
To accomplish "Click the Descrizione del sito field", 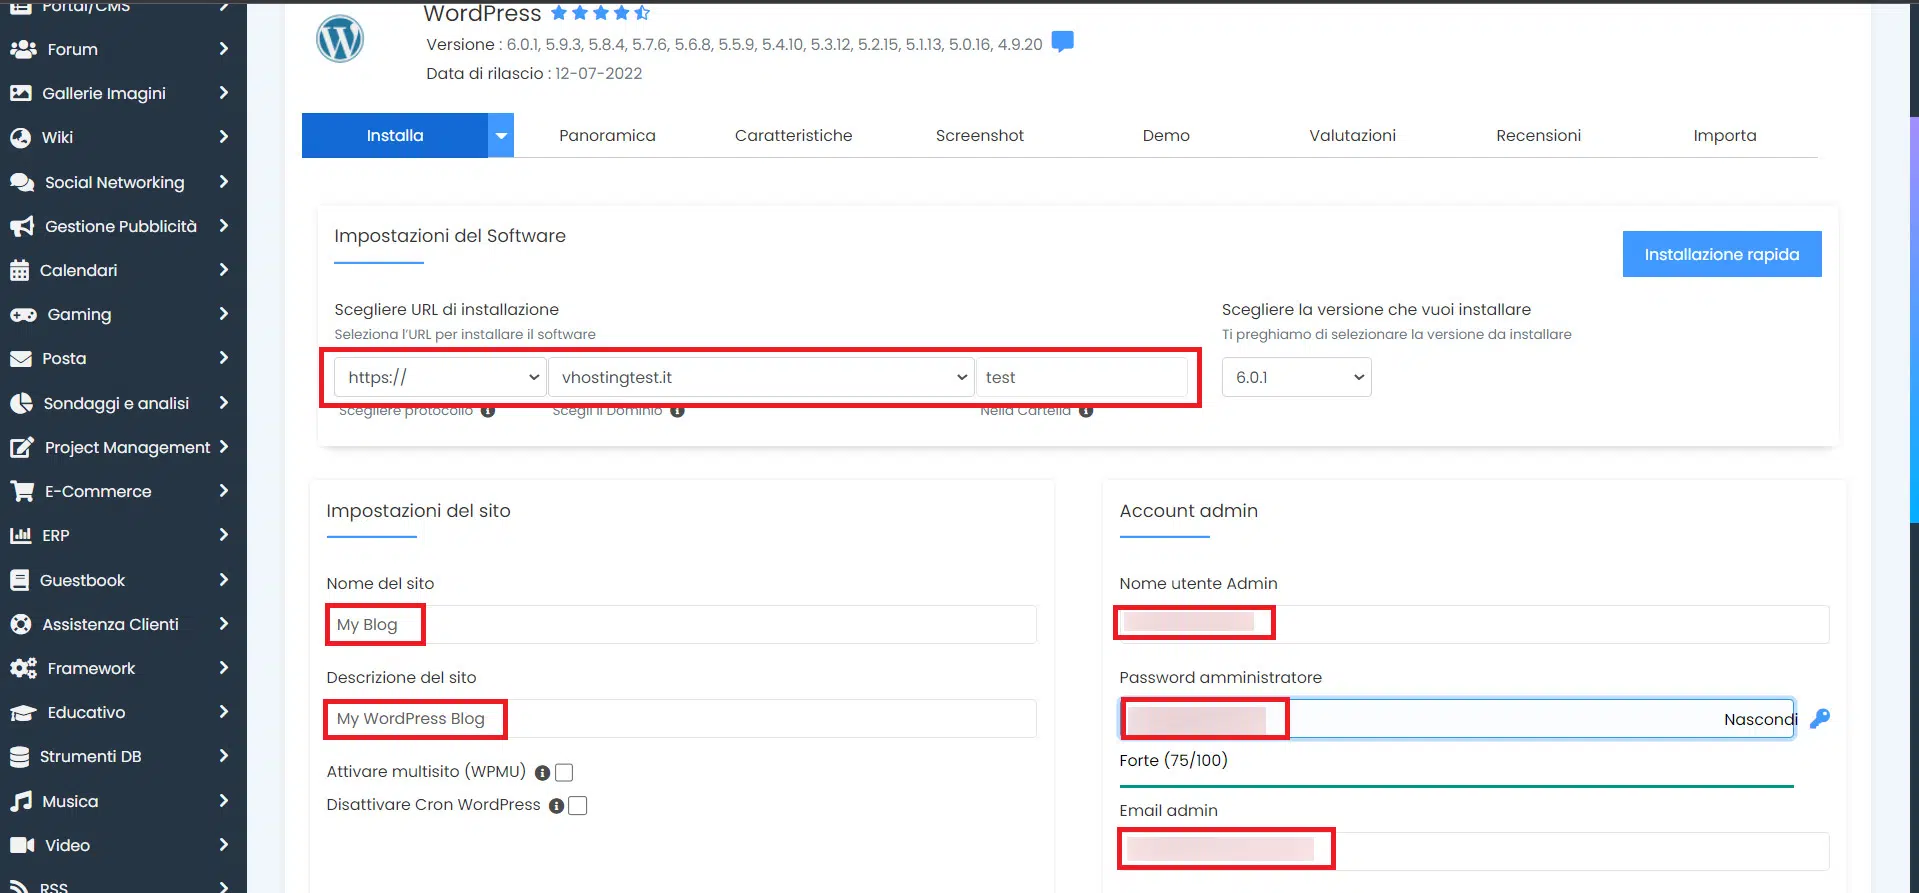I will pos(681,718).
